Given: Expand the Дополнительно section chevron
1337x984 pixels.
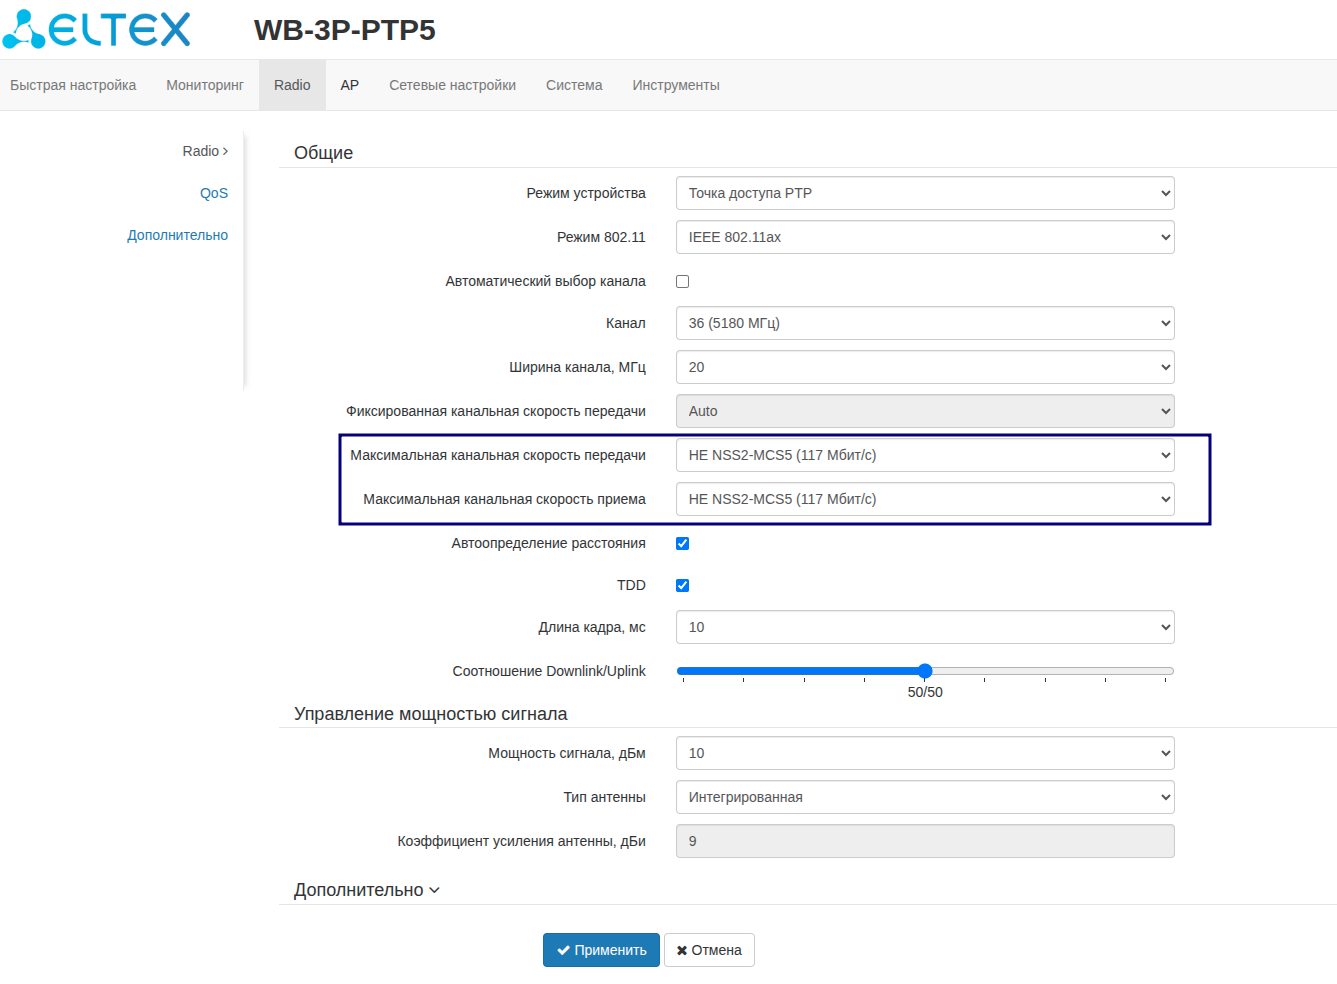Looking at the screenshot, I should coord(434,890).
